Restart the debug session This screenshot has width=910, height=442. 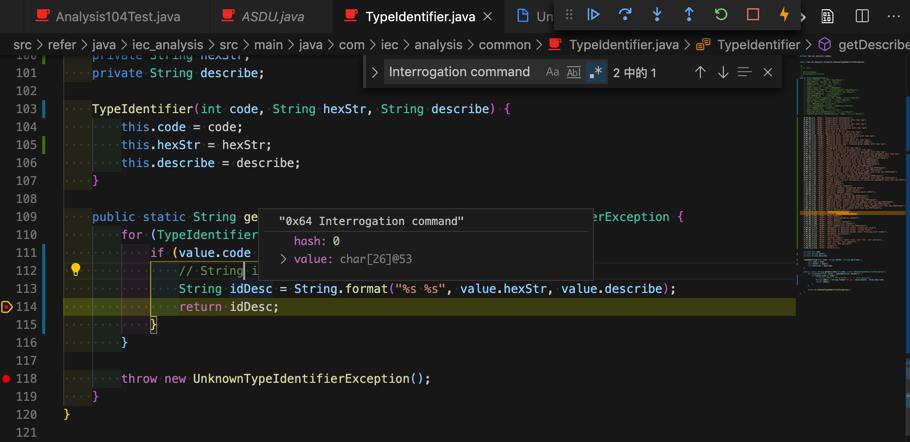pos(721,15)
